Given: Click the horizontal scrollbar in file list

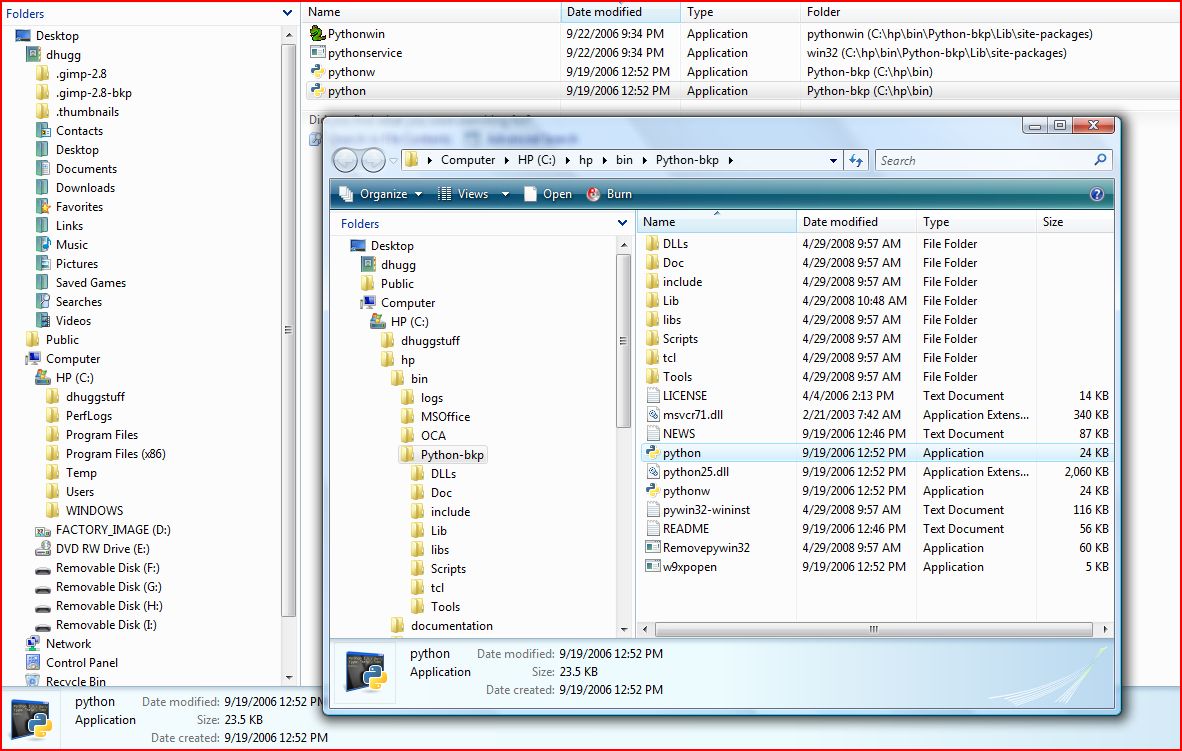Looking at the screenshot, I should point(874,629).
